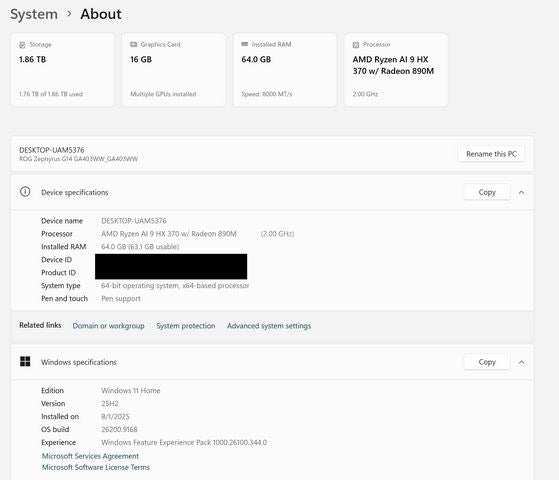Go back to System breadcrumb
Screen dimensions: 559x480
tap(34, 14)
